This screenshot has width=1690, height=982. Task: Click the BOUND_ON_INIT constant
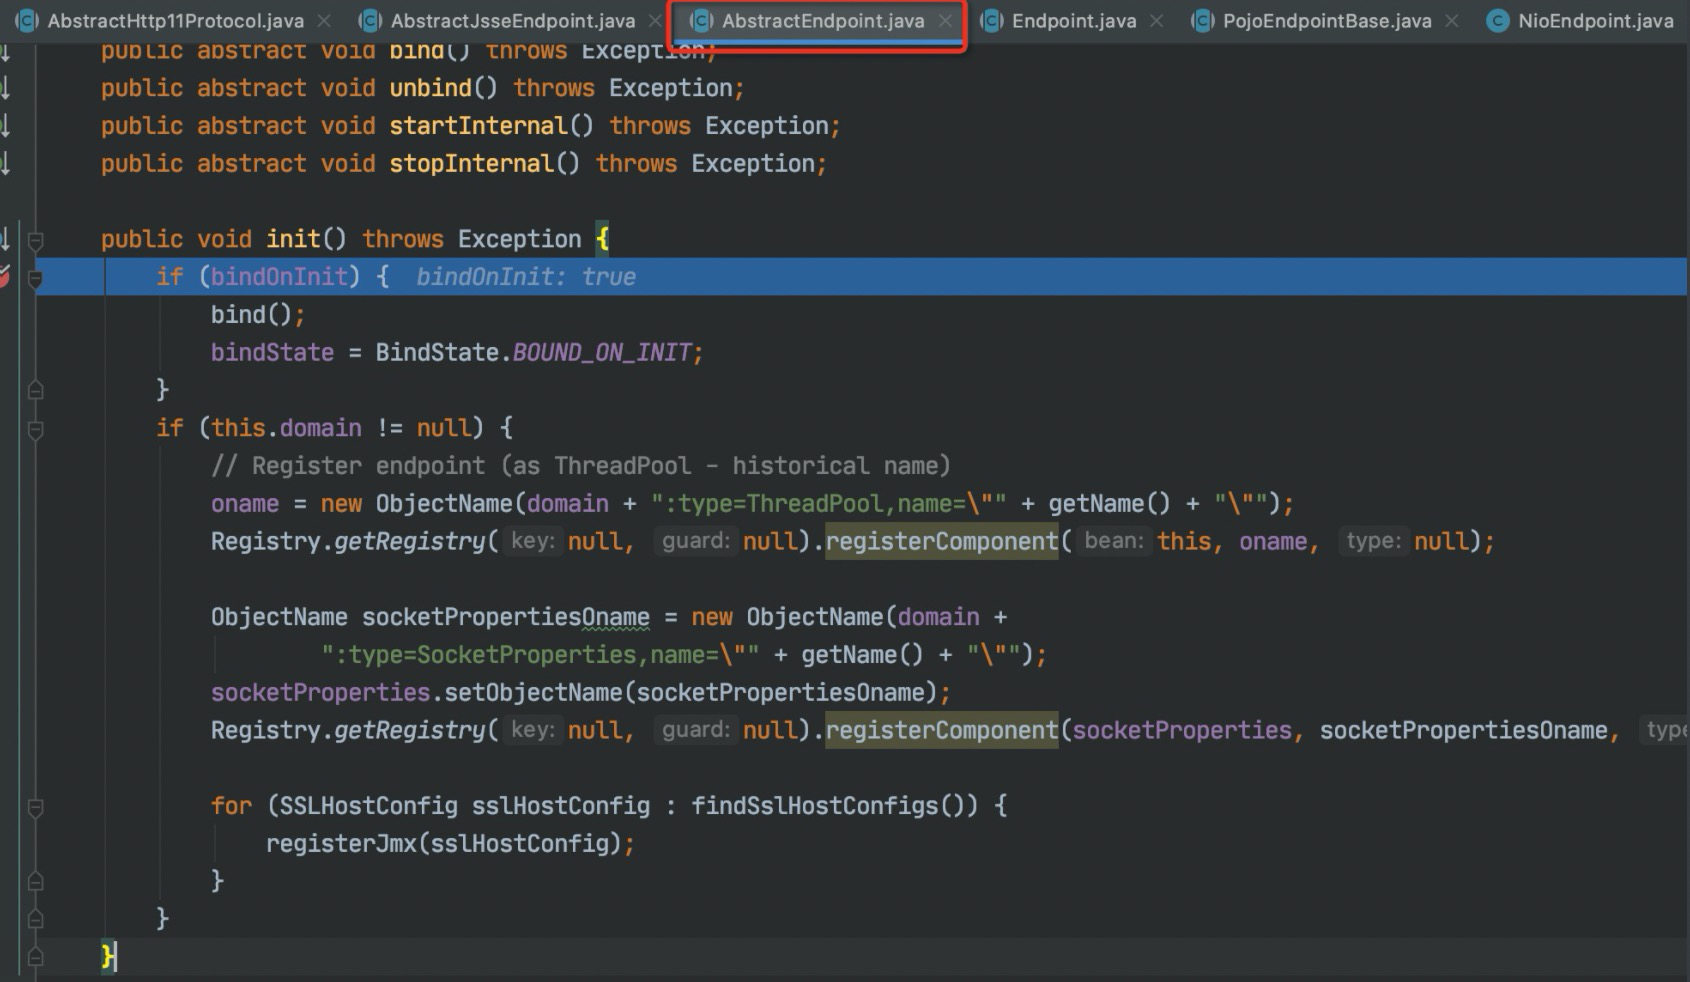click(x=601, y=353)
